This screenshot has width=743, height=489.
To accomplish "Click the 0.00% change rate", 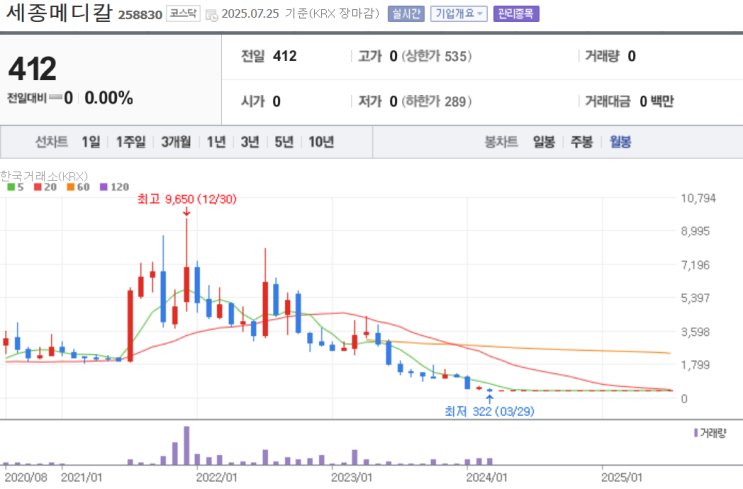I will [109, 98].
